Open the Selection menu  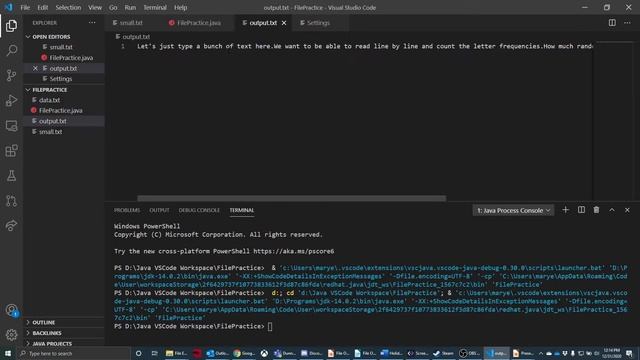click(68, 7)
